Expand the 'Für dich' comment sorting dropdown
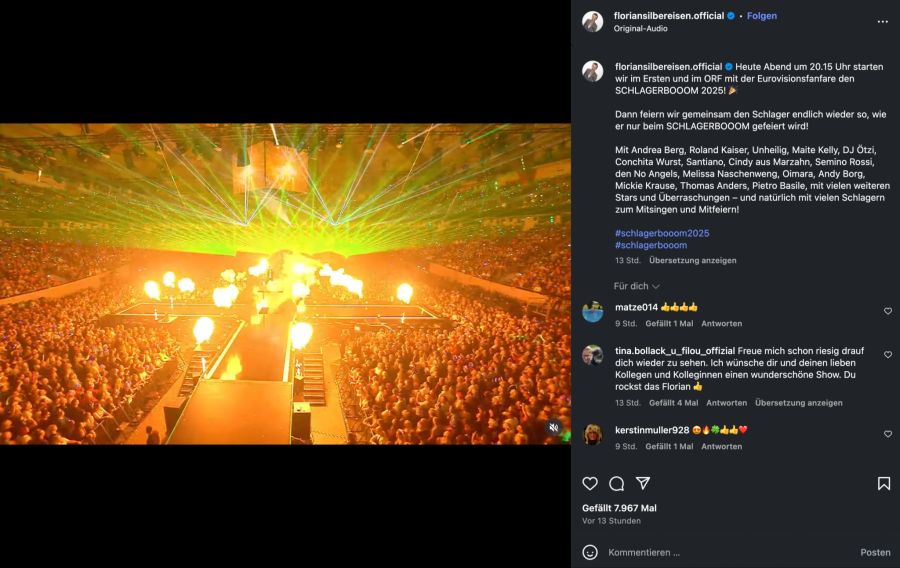 637,286
